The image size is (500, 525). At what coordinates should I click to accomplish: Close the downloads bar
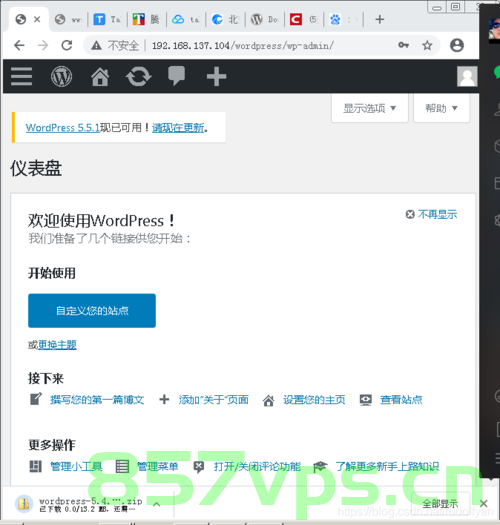pyautogui.click(x=483, y=504)
